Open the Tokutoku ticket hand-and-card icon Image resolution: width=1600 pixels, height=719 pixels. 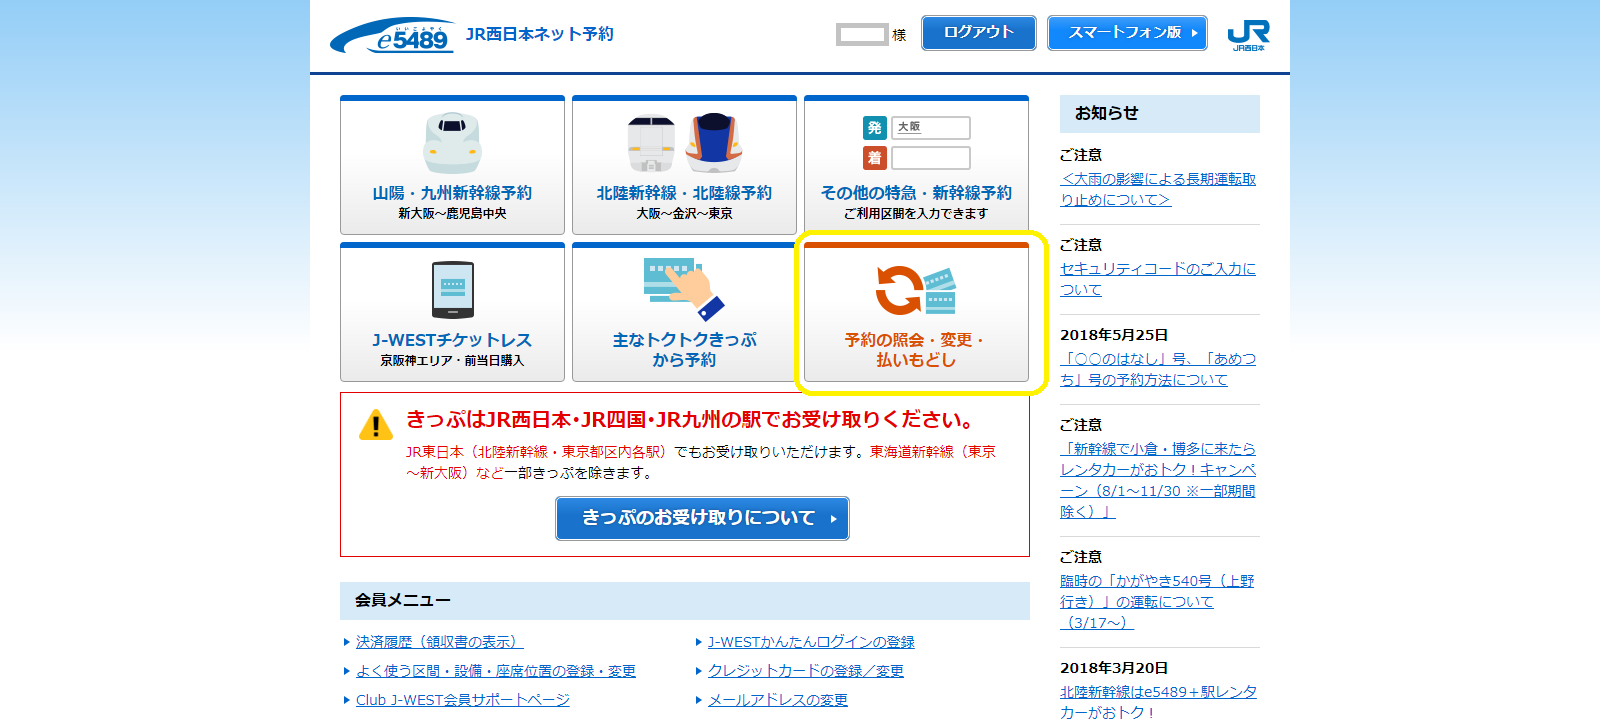pyautogui.click(x=684, y=289)
